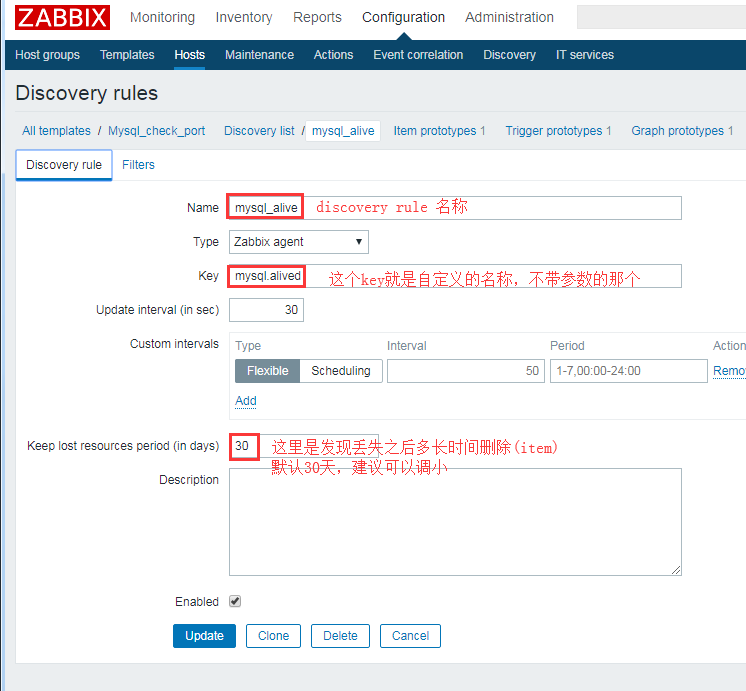
Task: Click the ZABBIX logo
Action: coord(62,18)
